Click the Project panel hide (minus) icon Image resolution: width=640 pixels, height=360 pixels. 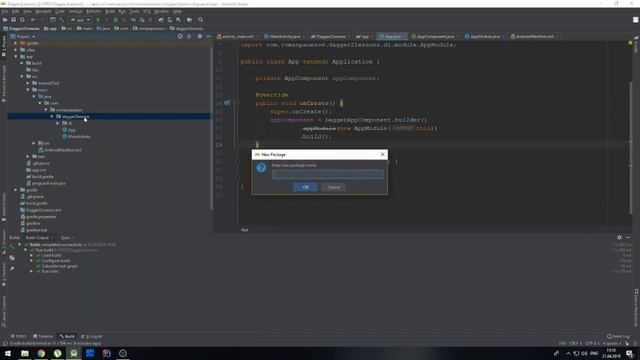(x=209, y=36)
